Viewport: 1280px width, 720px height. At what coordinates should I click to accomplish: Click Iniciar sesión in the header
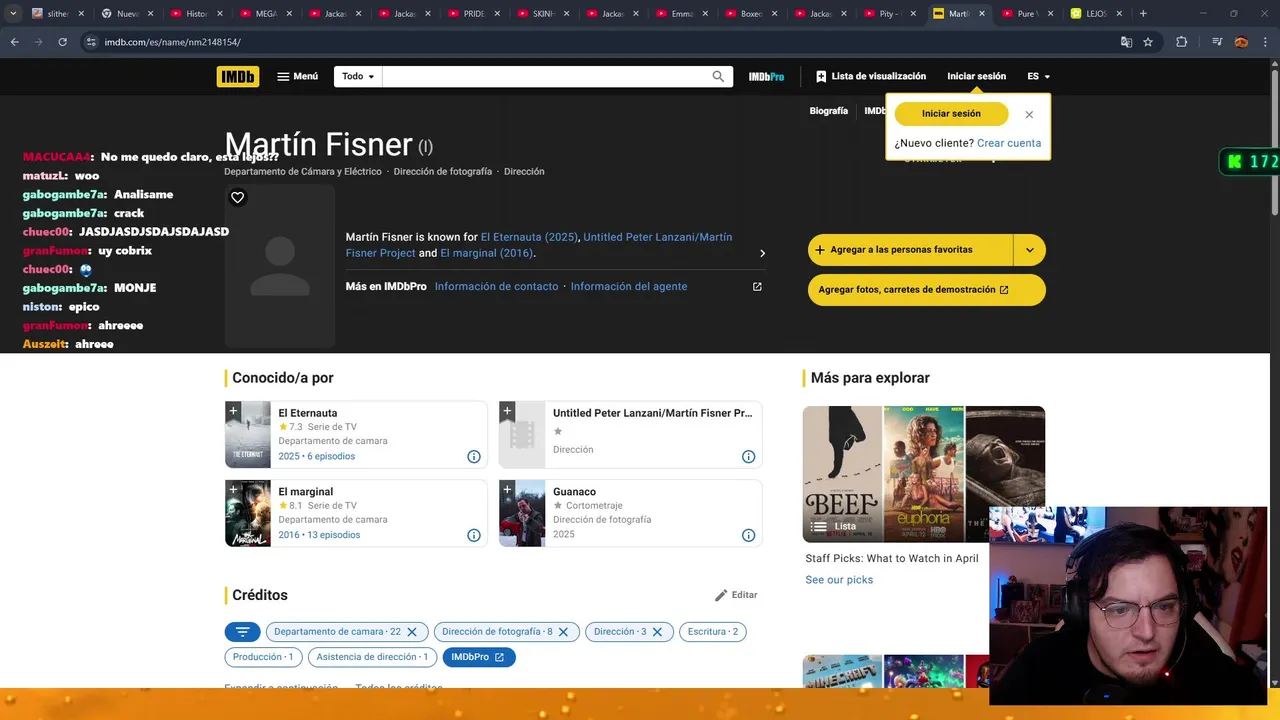point(976,77)
